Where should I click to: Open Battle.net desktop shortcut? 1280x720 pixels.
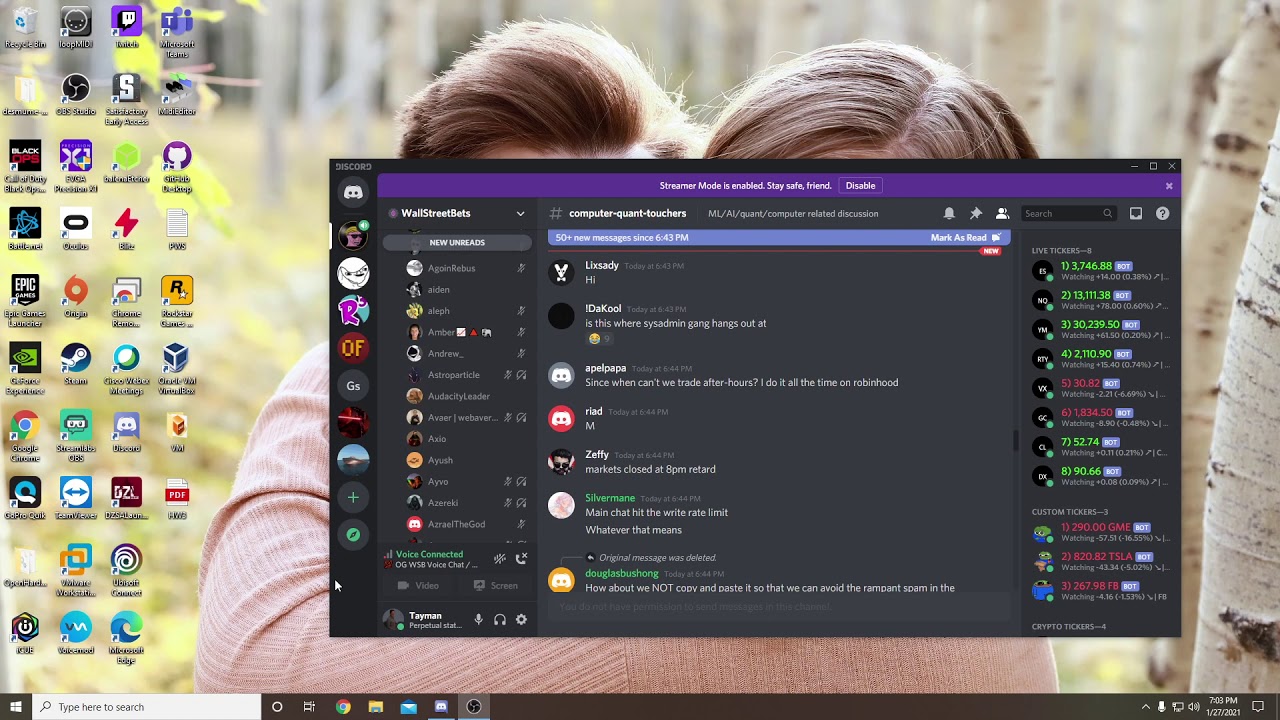pyautogui.click(x=25, y=229)
